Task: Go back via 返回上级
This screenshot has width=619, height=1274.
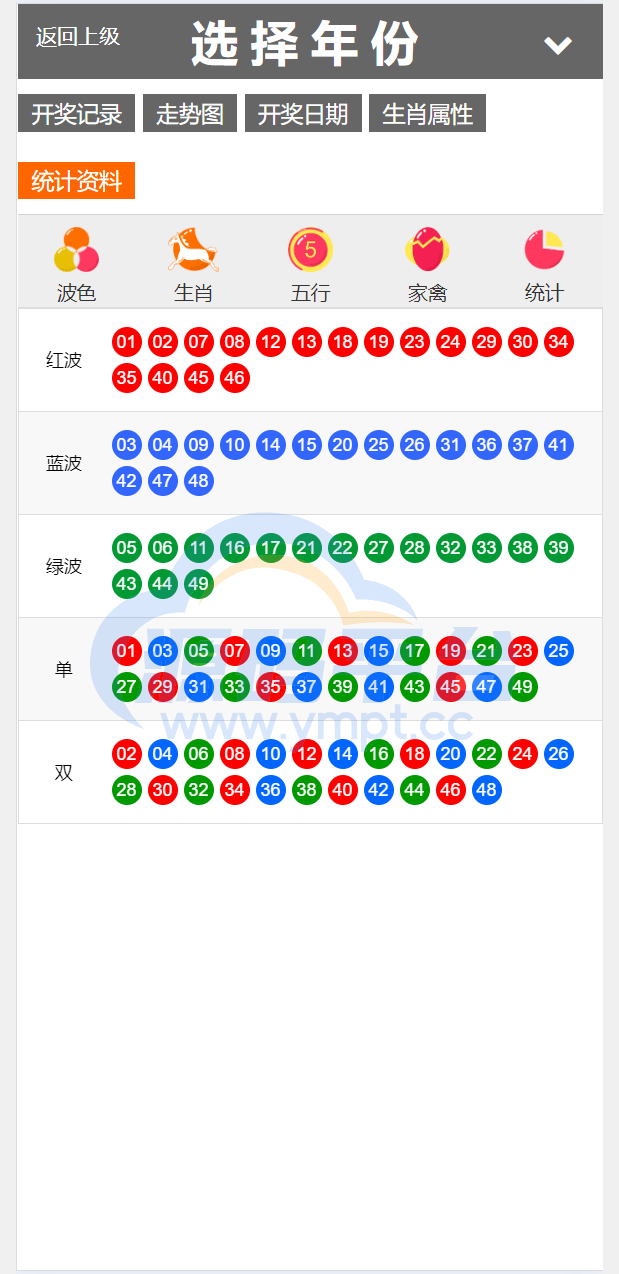Action: click(78, 37)
